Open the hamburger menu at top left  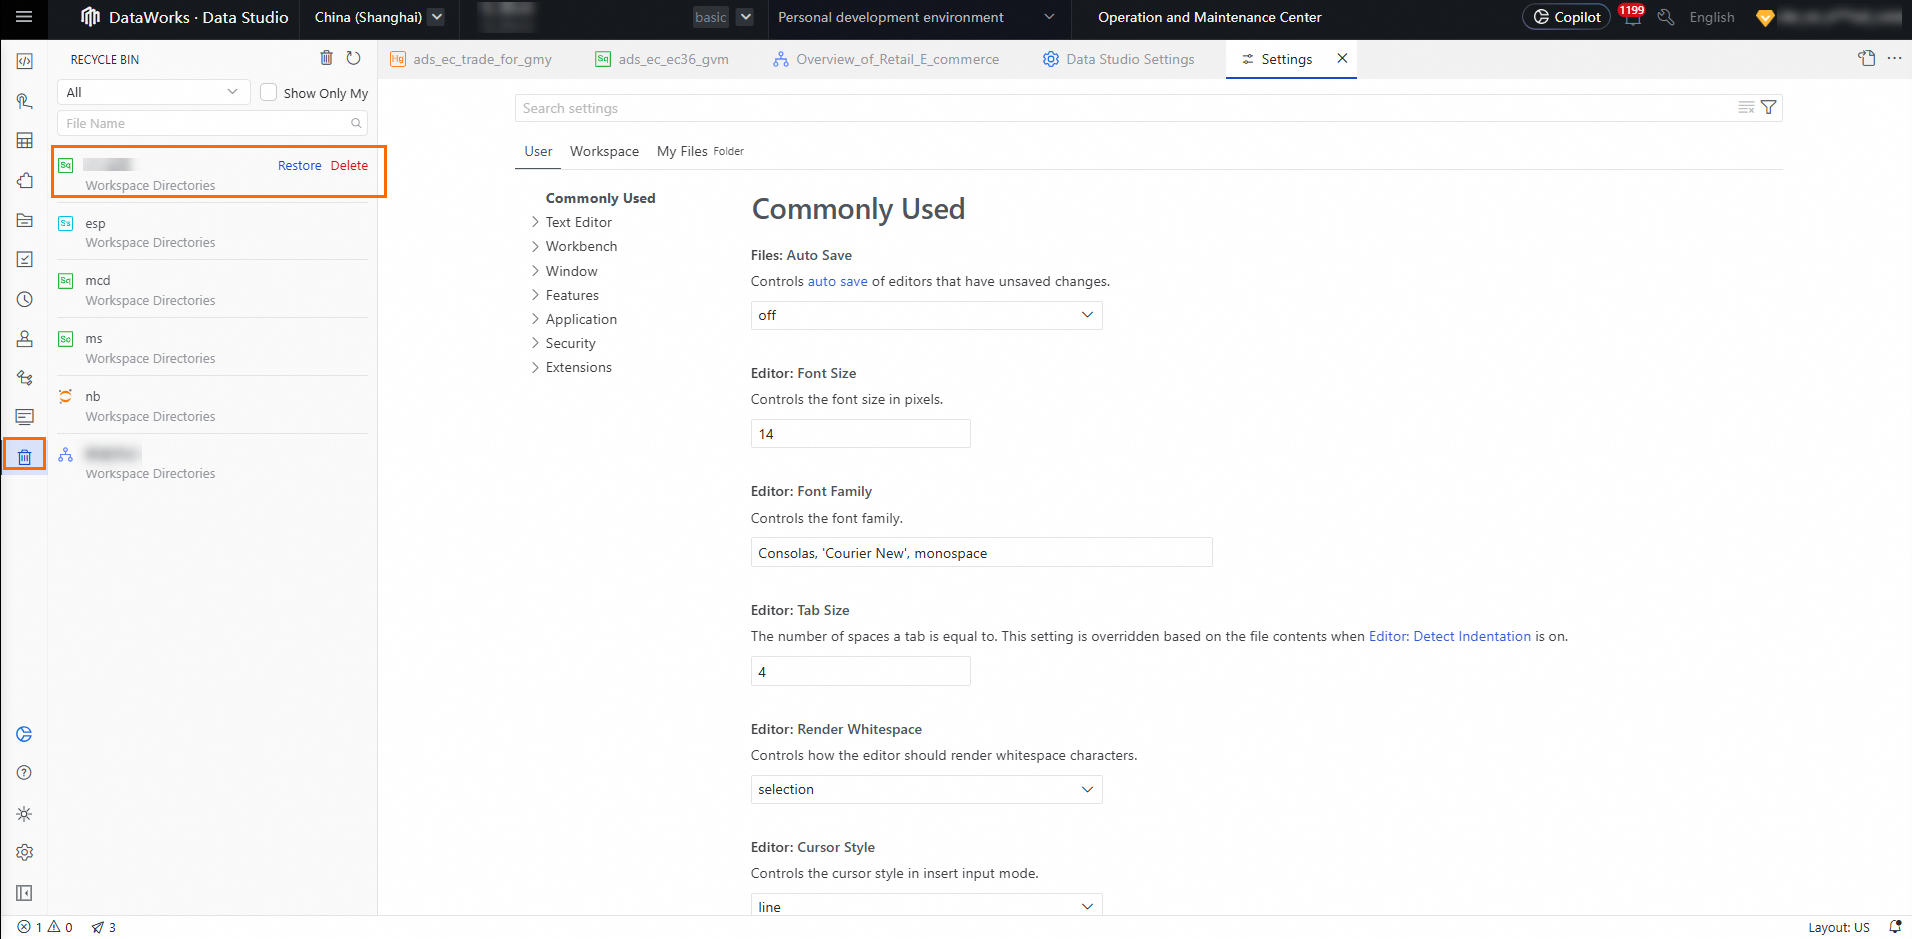[24, 17]
